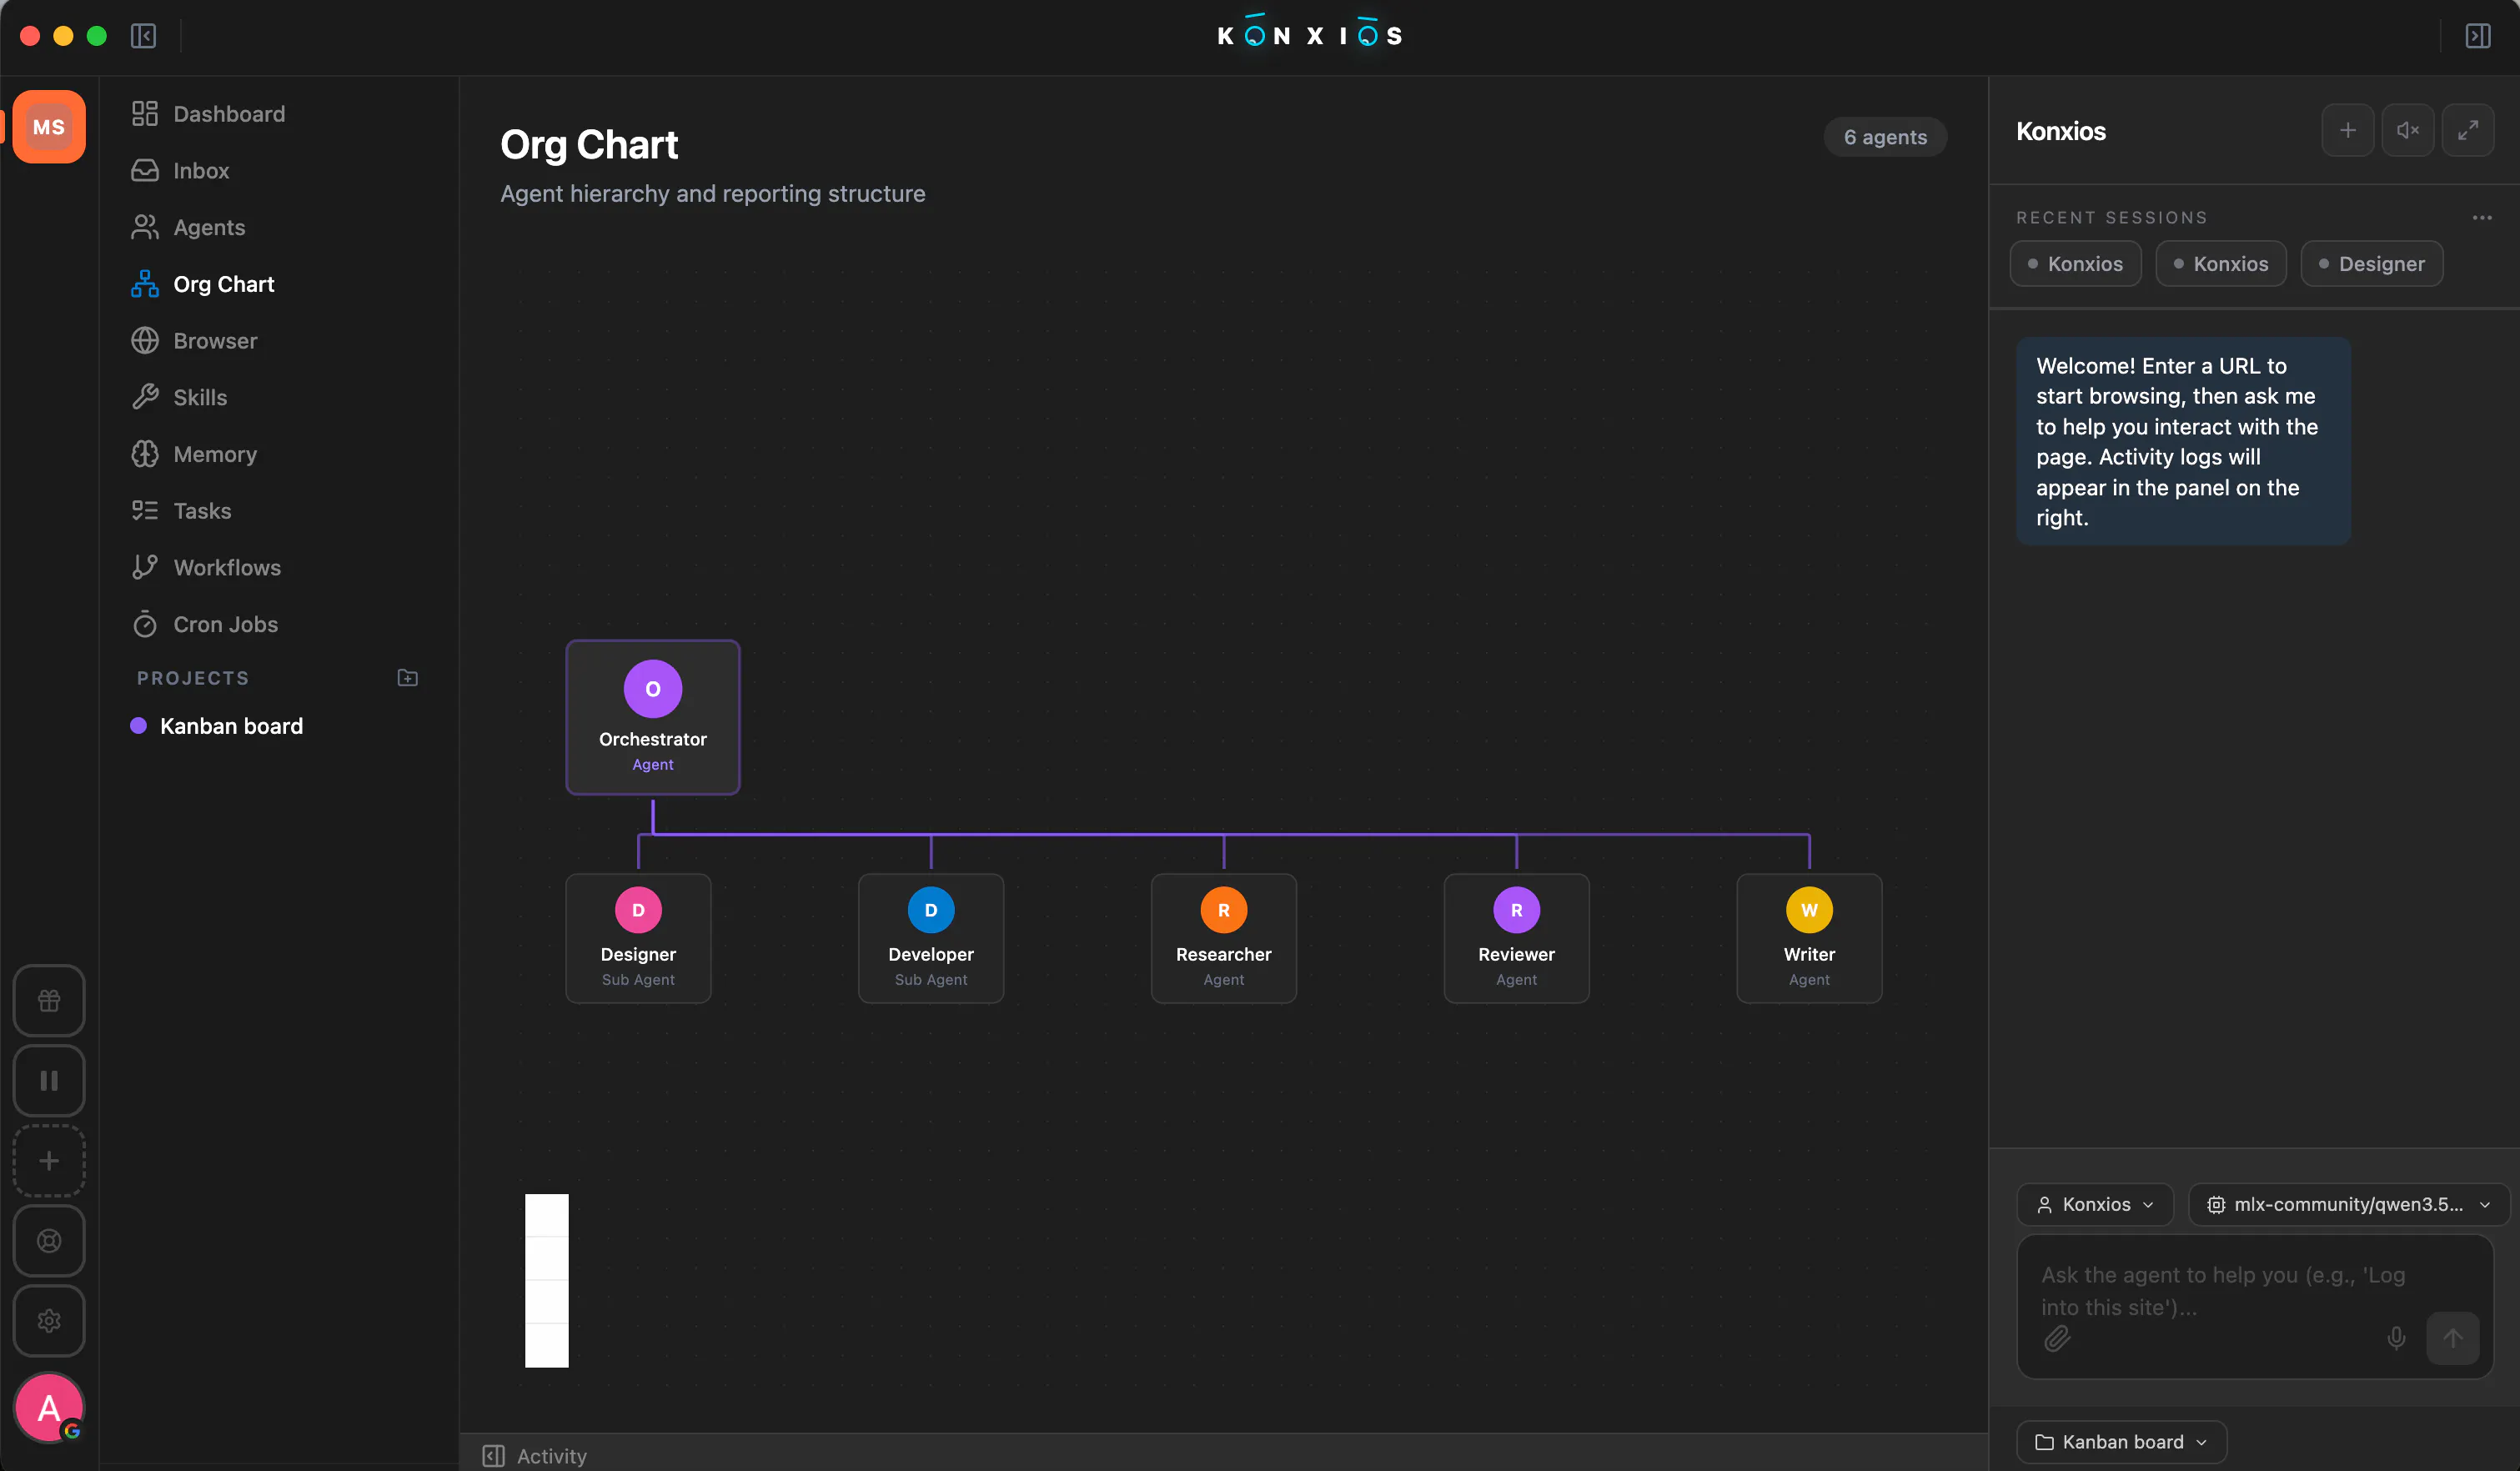This screenshot has width=2520, height=1471.
Task: Open the first Konxios recent session
Action: tap(2075, 264)
